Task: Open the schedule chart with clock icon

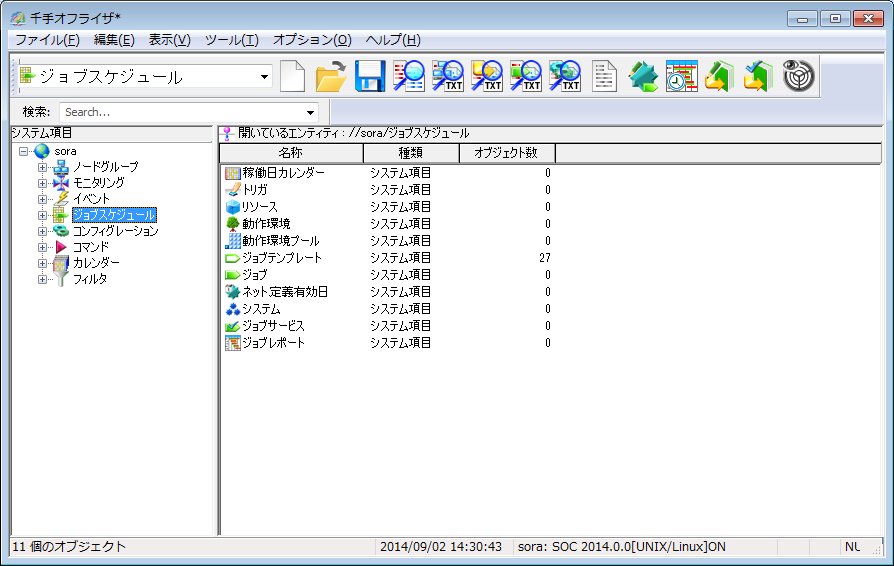Action: (682, 76)
